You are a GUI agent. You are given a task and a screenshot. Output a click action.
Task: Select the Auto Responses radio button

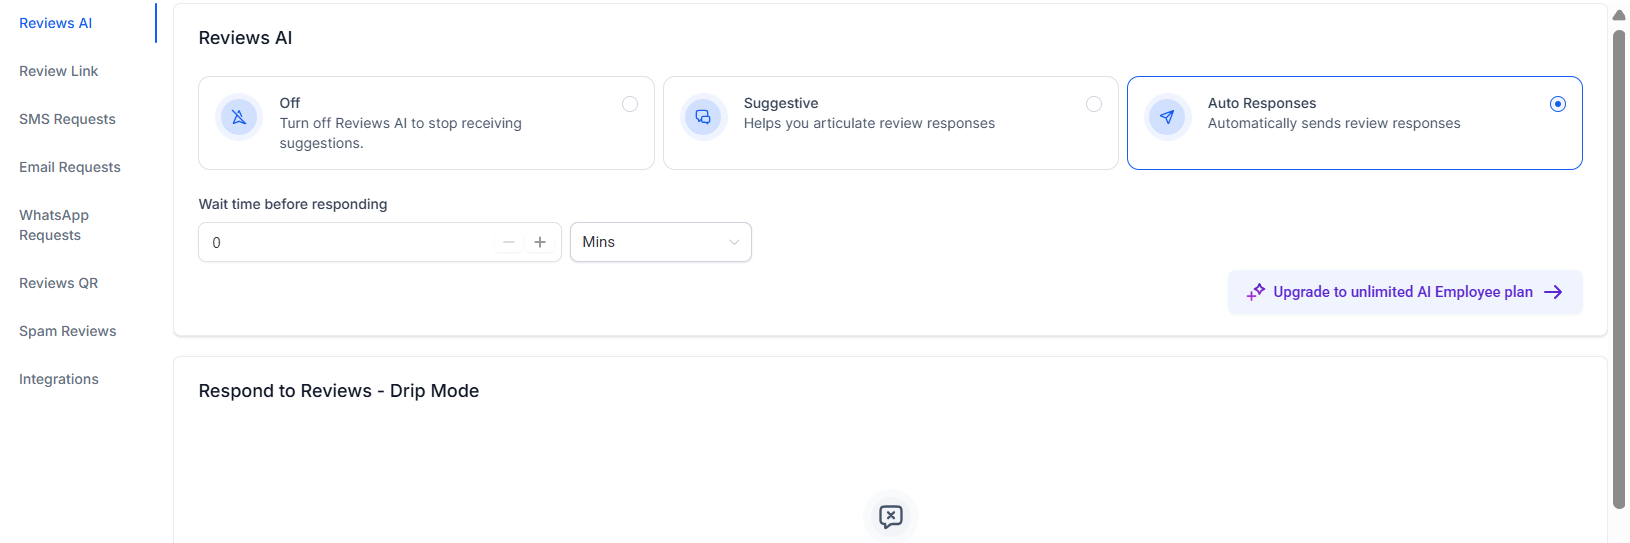pos(1557,104)
